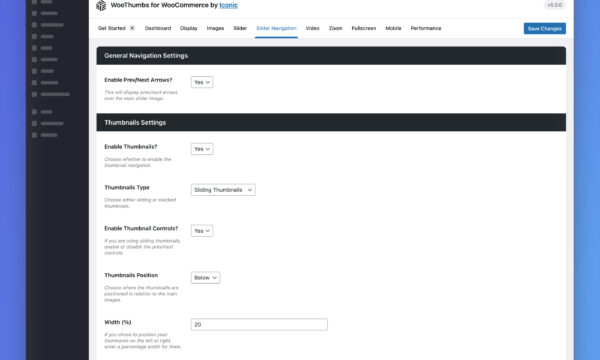Image resolution: width=600 pixels, height=360 pixels.
Task: Click the Enable Prev/Next Arrows? label
Action: pos(138,80)
